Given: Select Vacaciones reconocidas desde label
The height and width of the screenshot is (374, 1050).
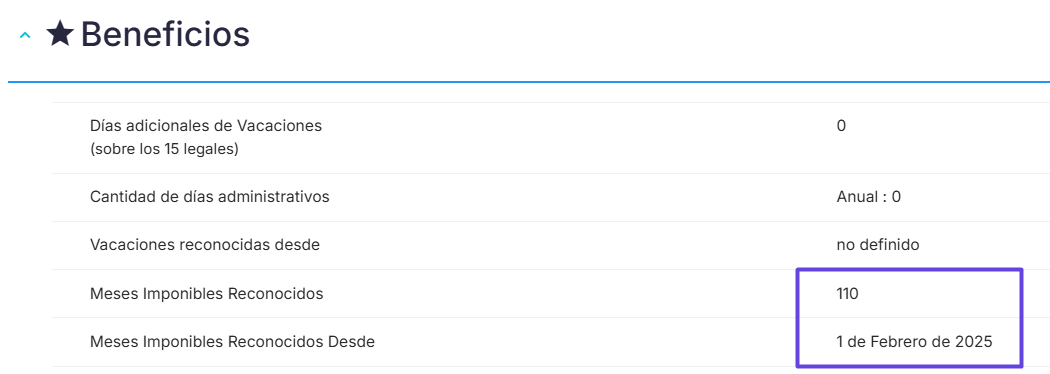Looking at the screenshot, I should (205, 245).
